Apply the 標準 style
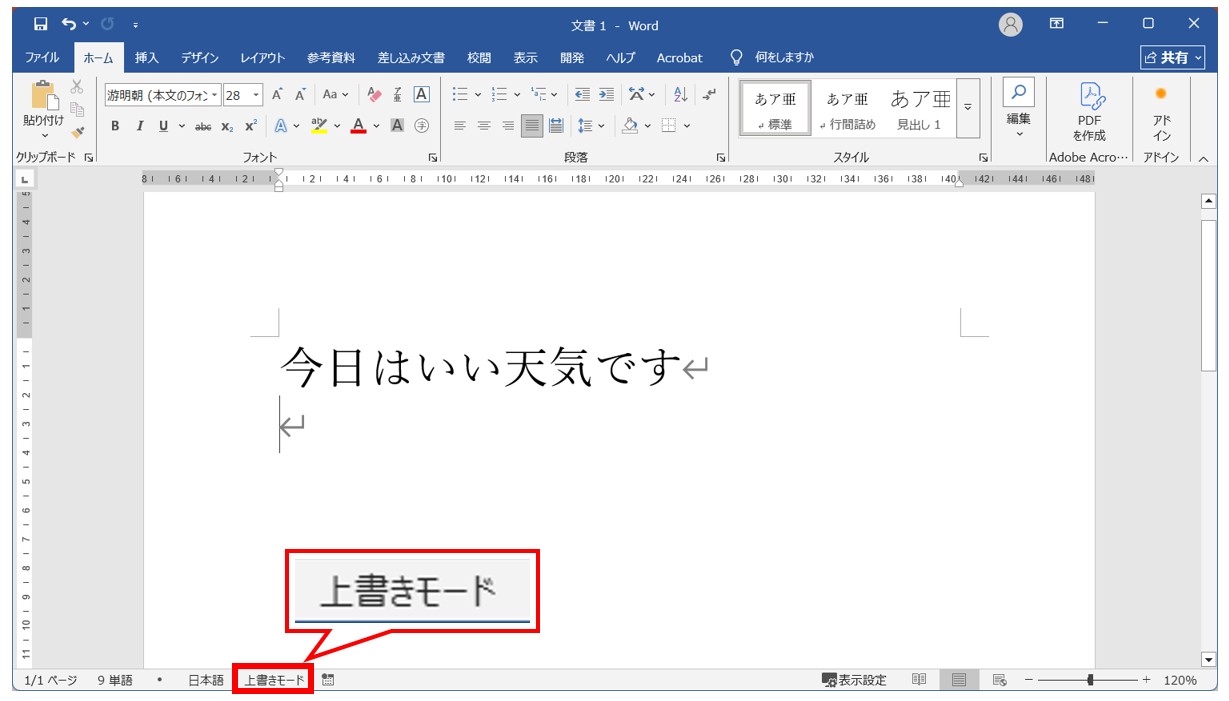1229x701 pixels. coord(776,108)
